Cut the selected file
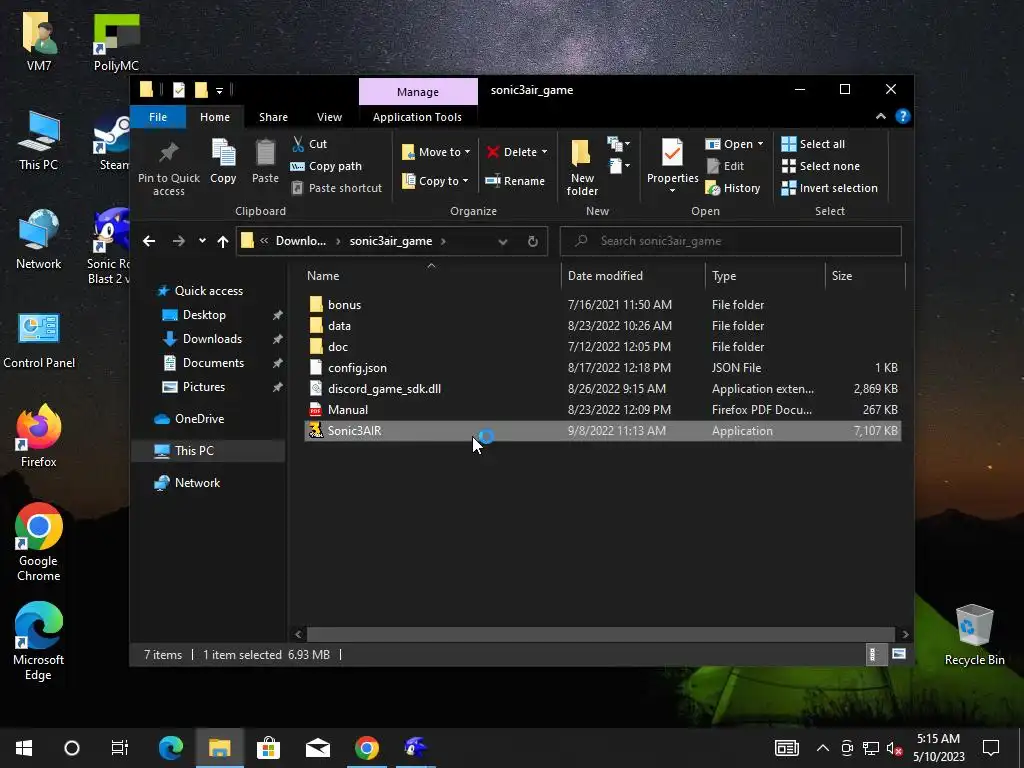Screen dimensions: 1024x768 coord(309,144)
